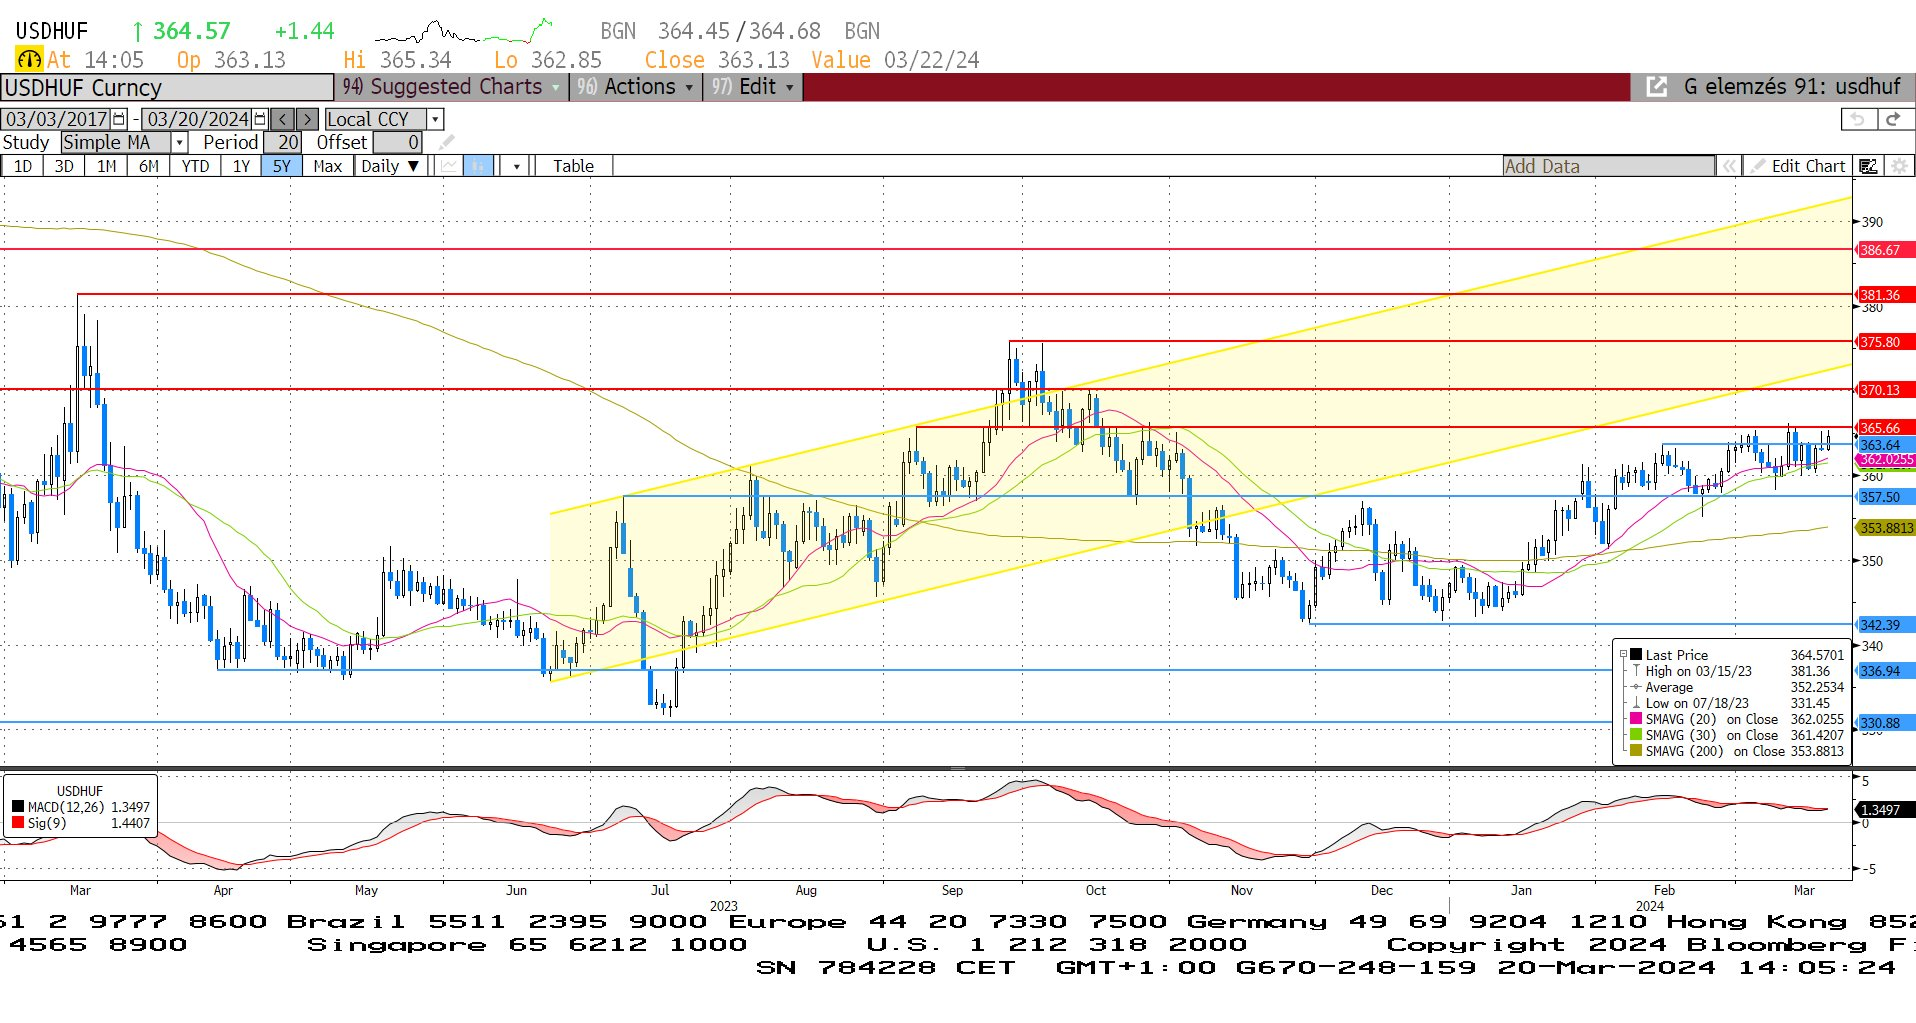Click the study edit pencil icon

pos(446,143)
